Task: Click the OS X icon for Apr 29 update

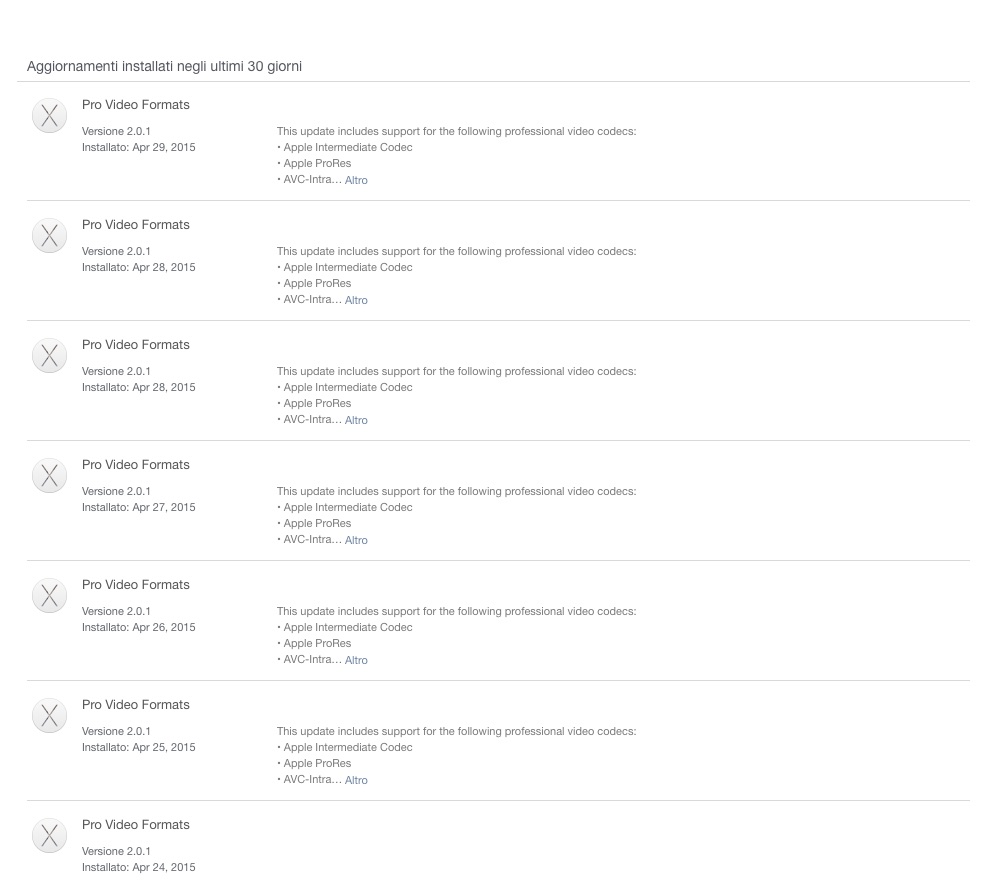Action: click(50, 115)
